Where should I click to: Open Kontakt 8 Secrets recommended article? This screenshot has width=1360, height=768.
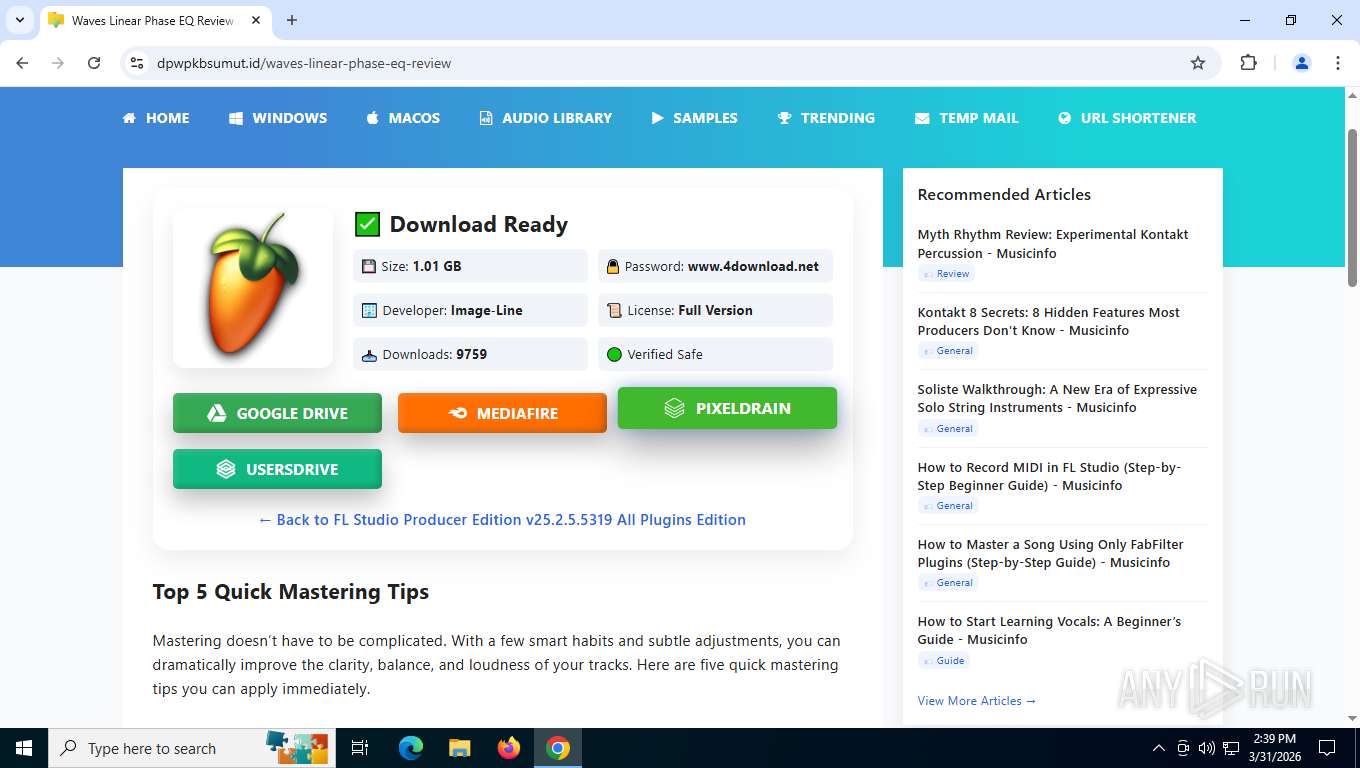(1048, 321)
